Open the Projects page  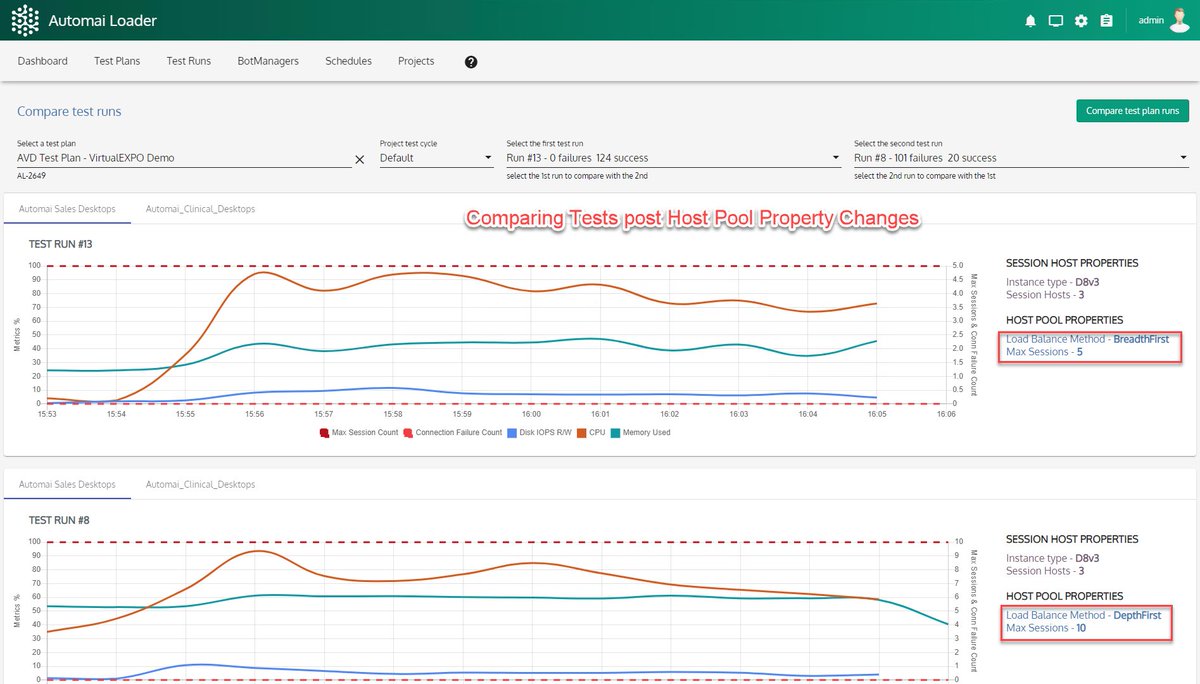point(416,61)
